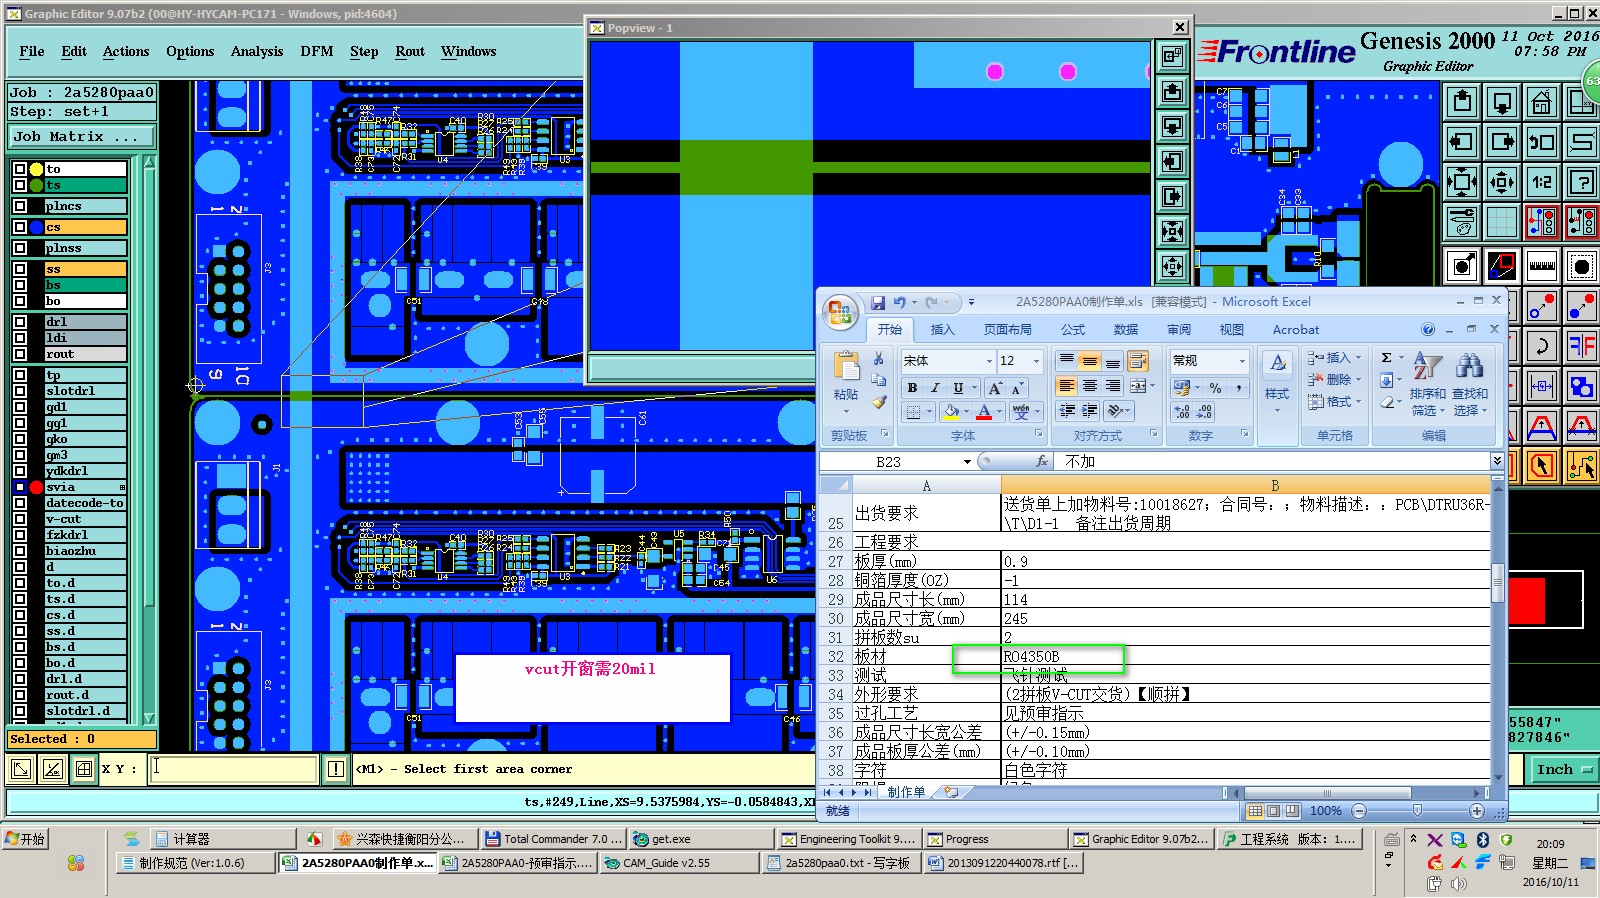Toggle checkbox for layer 'svia'
This screenshot has height=898, width=1600.
click(x=19, y=487)
